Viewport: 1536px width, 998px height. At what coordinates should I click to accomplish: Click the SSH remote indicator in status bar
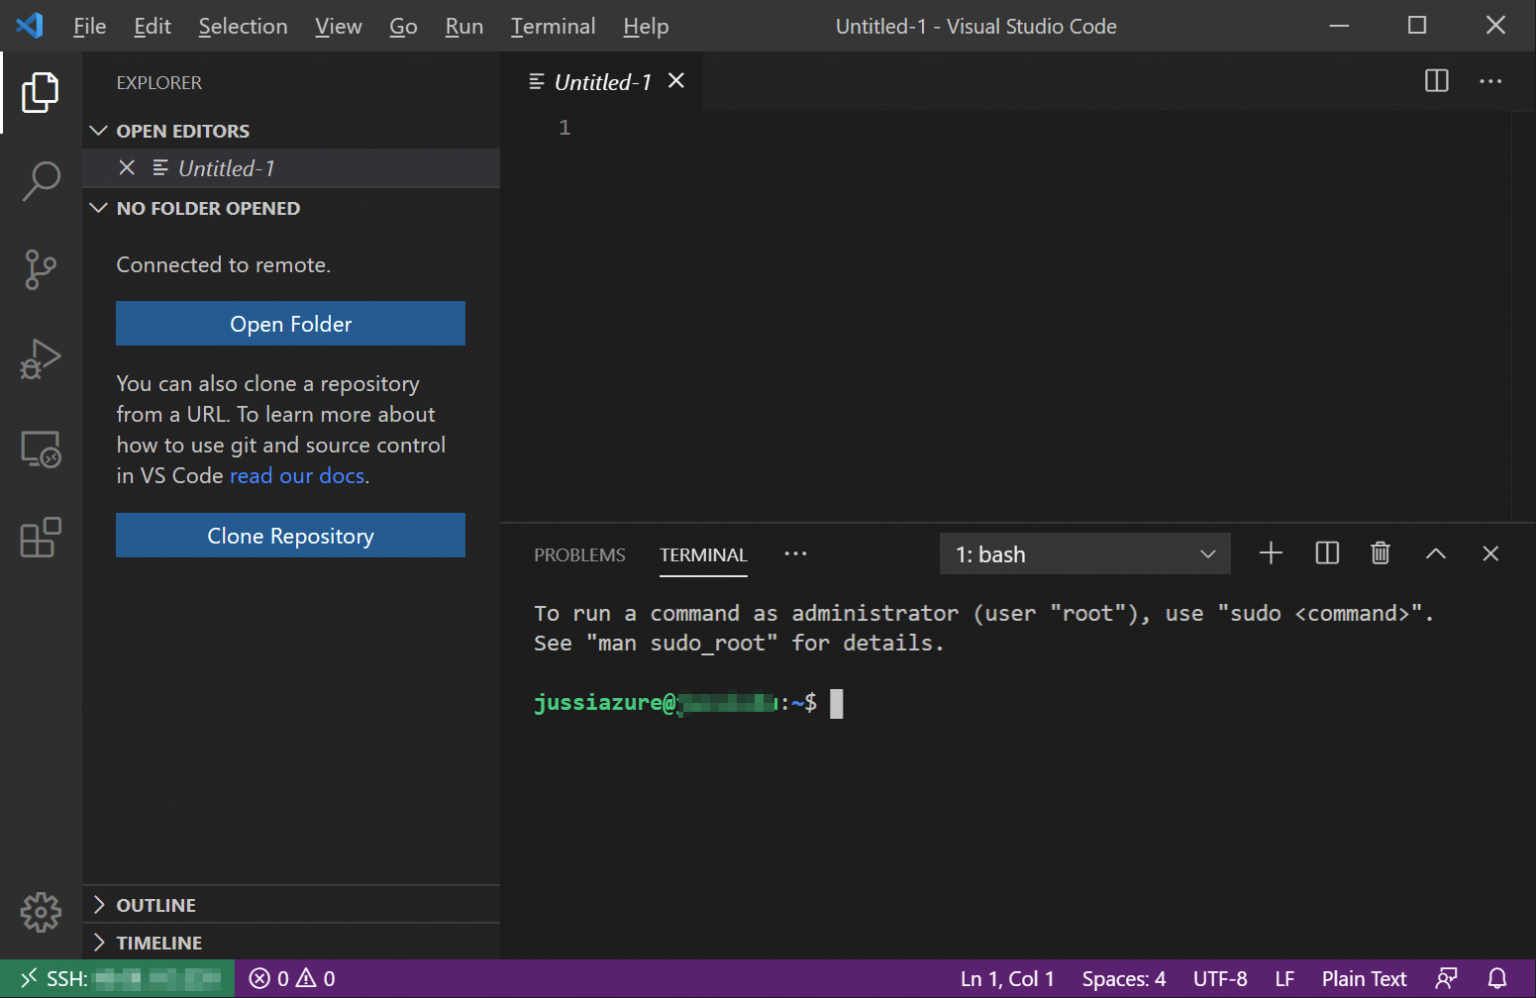(117, 979)
